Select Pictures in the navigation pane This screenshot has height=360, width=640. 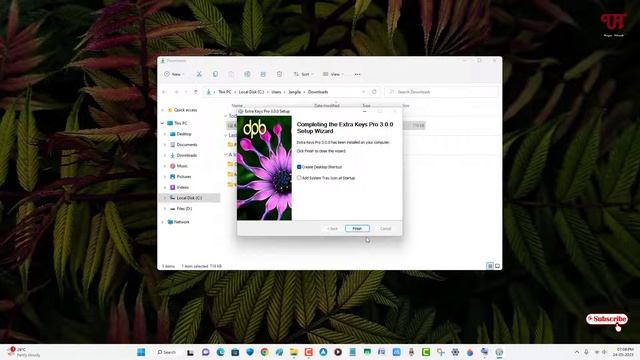coord(183,176)
